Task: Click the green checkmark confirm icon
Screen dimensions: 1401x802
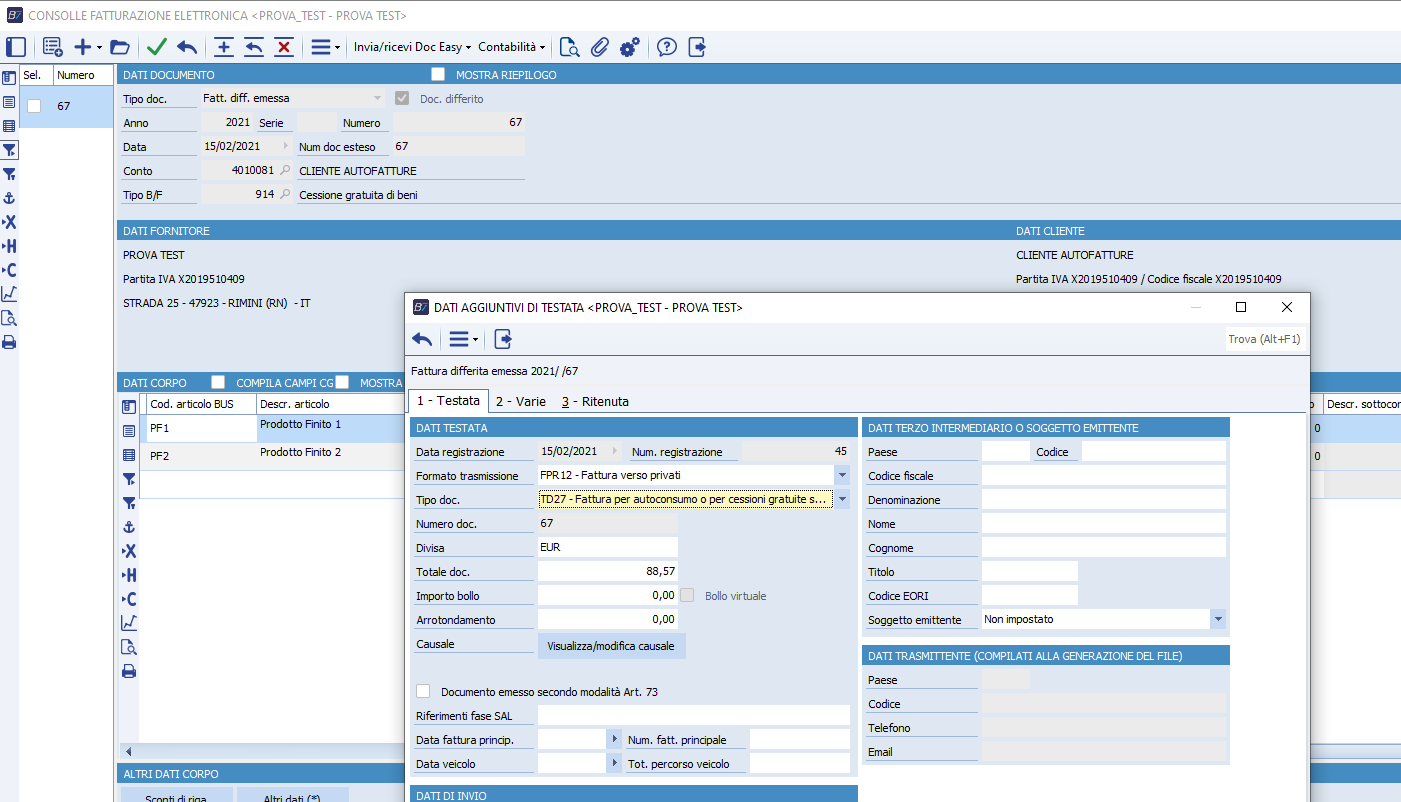Action: pos(156,47)
